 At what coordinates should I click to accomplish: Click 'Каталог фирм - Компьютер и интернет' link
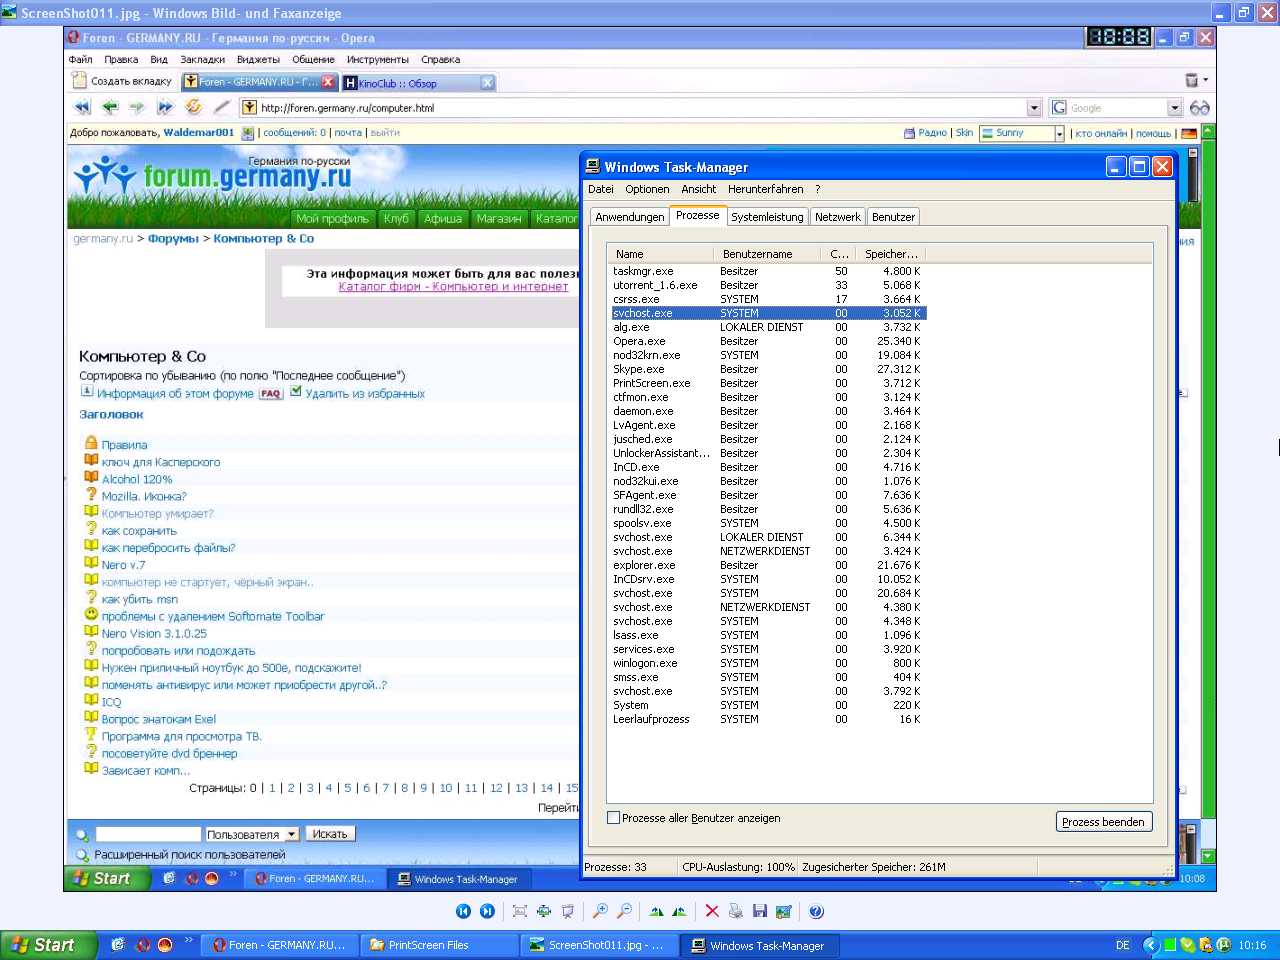(x=453, y=287)
